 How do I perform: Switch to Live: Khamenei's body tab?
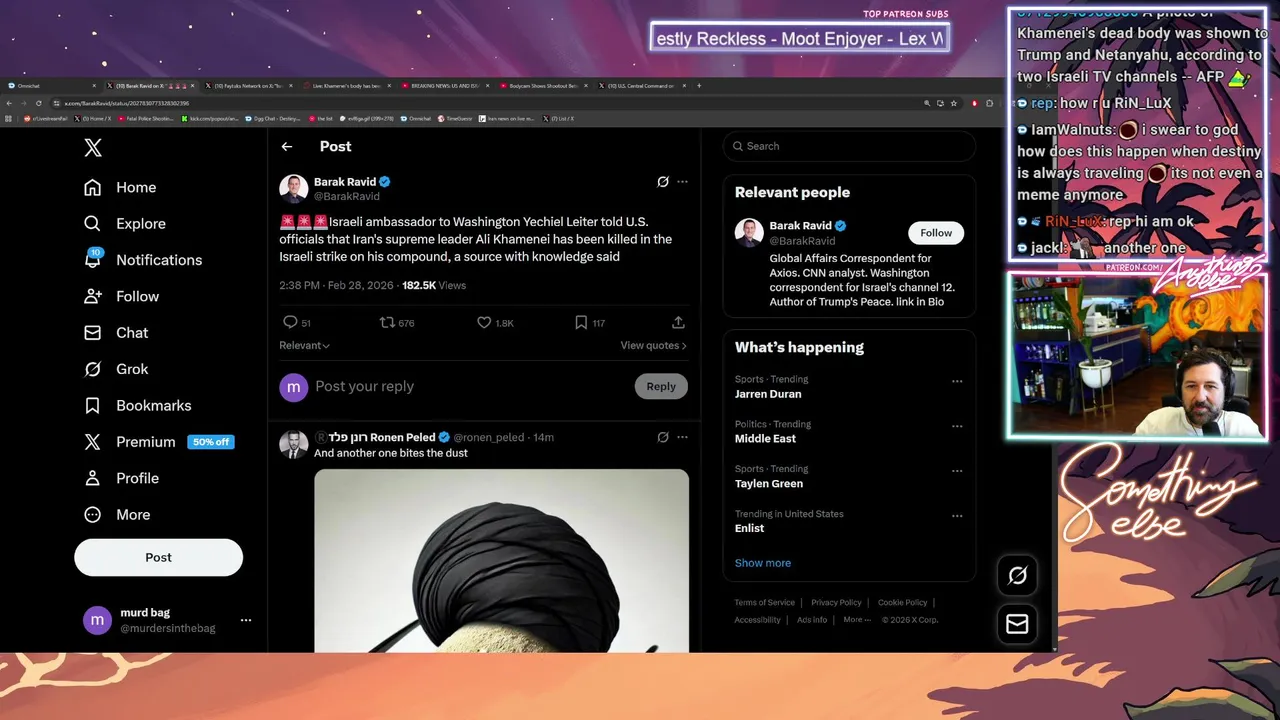point(348,86)
